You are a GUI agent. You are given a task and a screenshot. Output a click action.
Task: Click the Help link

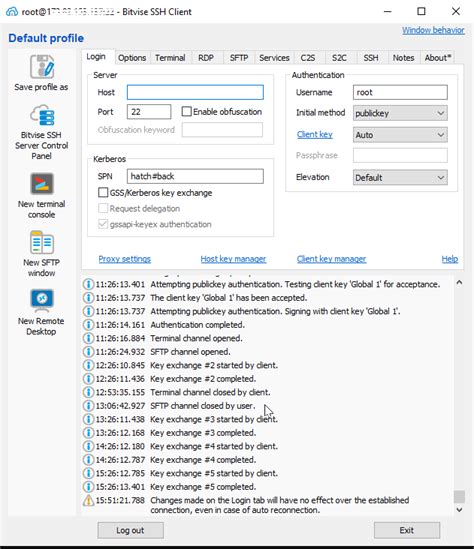coord(449,259)
